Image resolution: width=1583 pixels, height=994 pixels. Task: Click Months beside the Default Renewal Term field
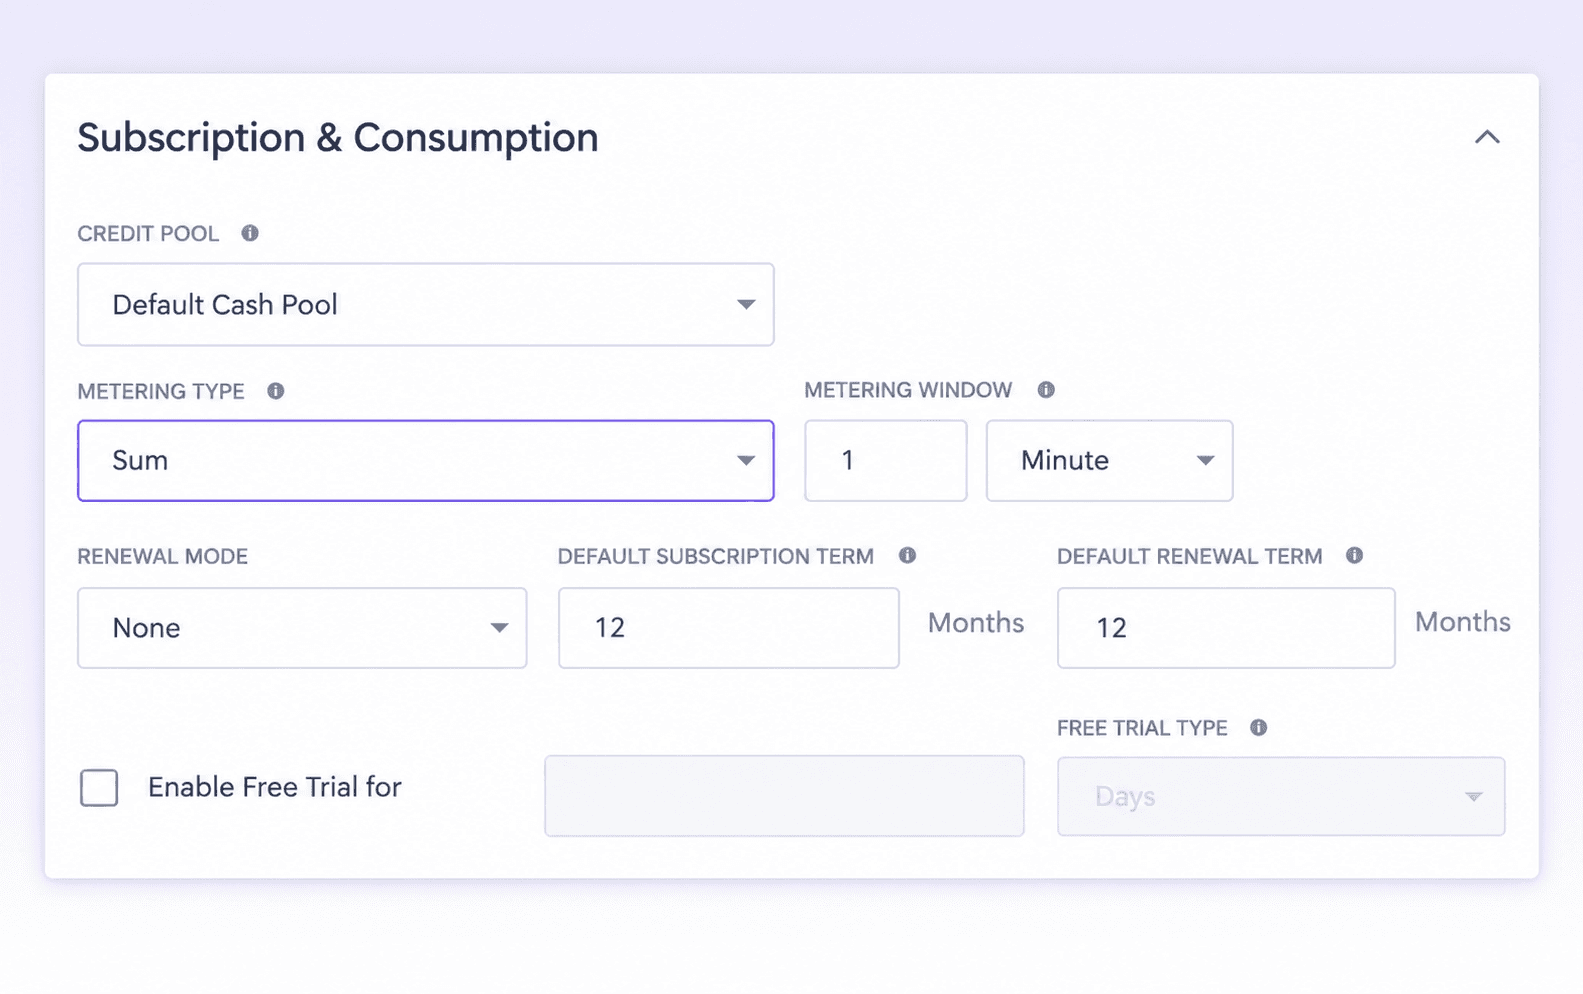1463,622
